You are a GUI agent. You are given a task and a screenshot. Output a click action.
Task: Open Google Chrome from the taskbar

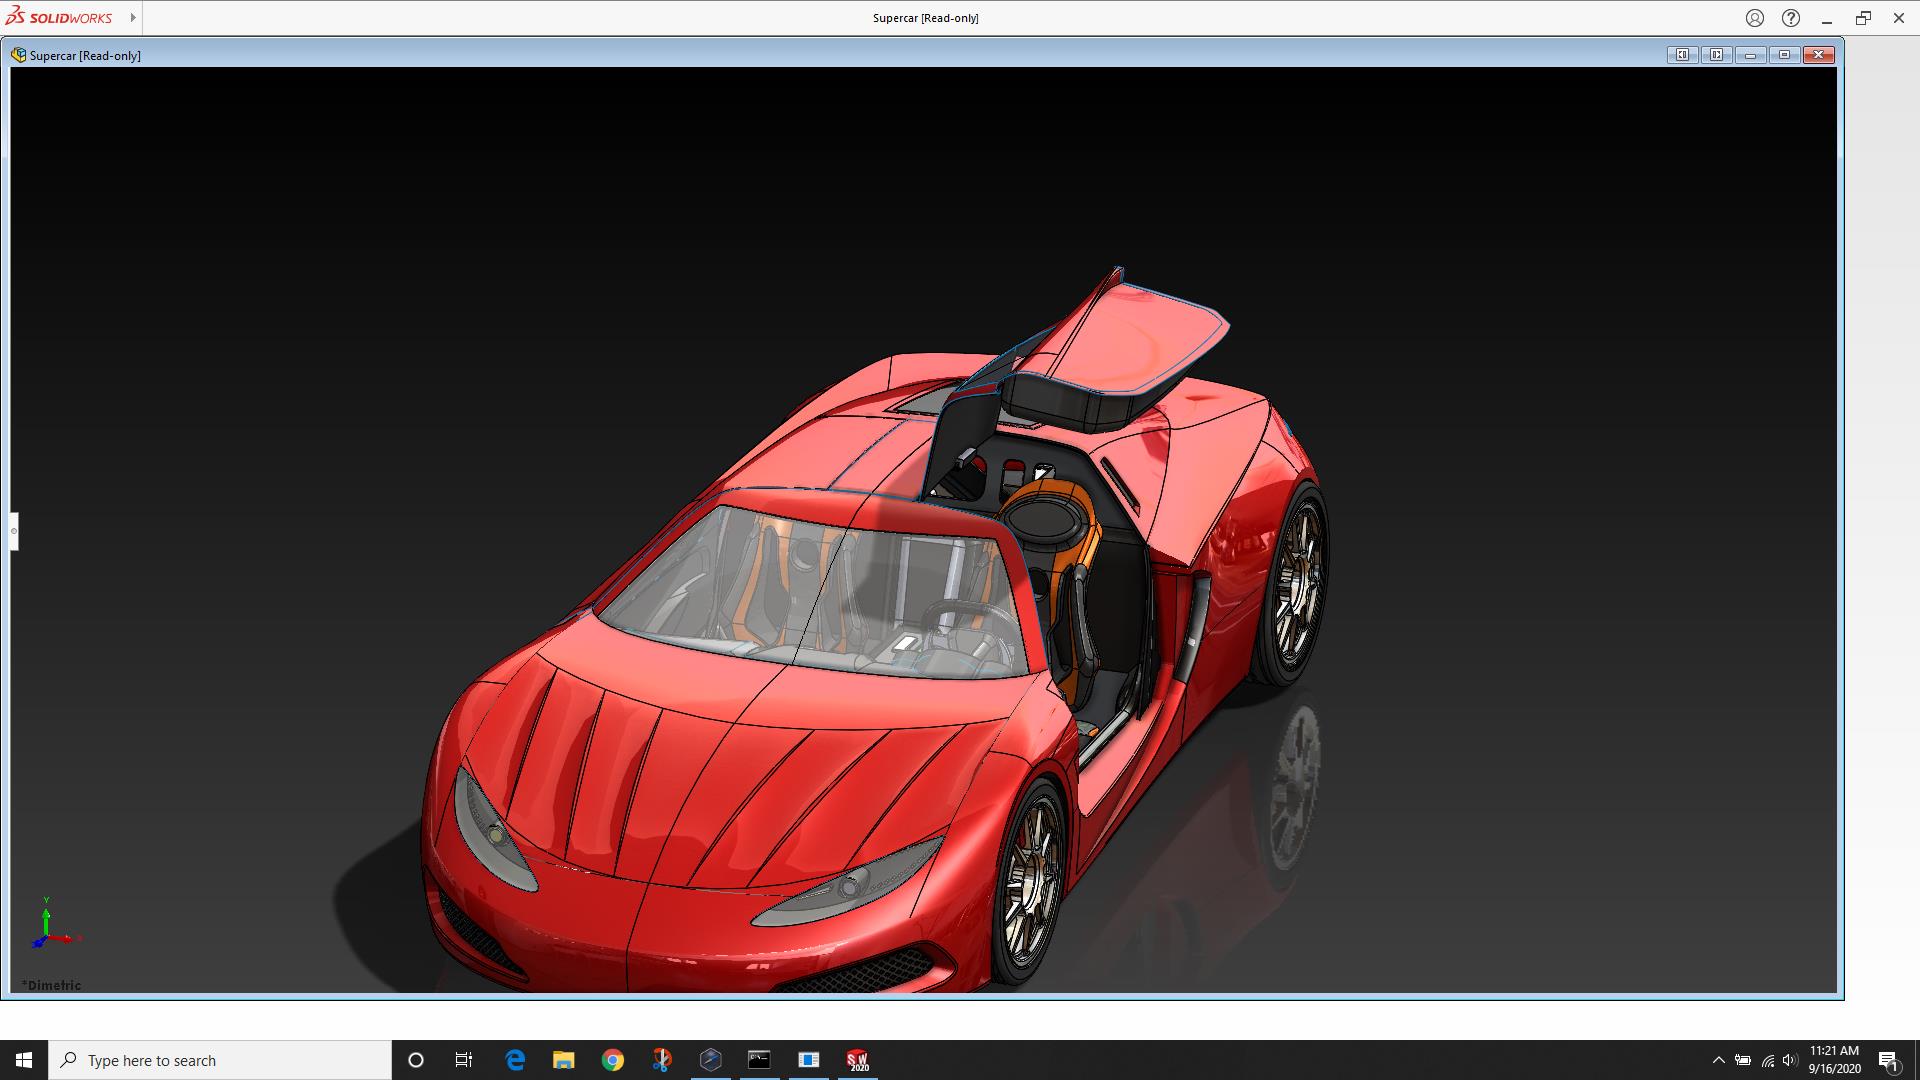[x=612, y=1060]
